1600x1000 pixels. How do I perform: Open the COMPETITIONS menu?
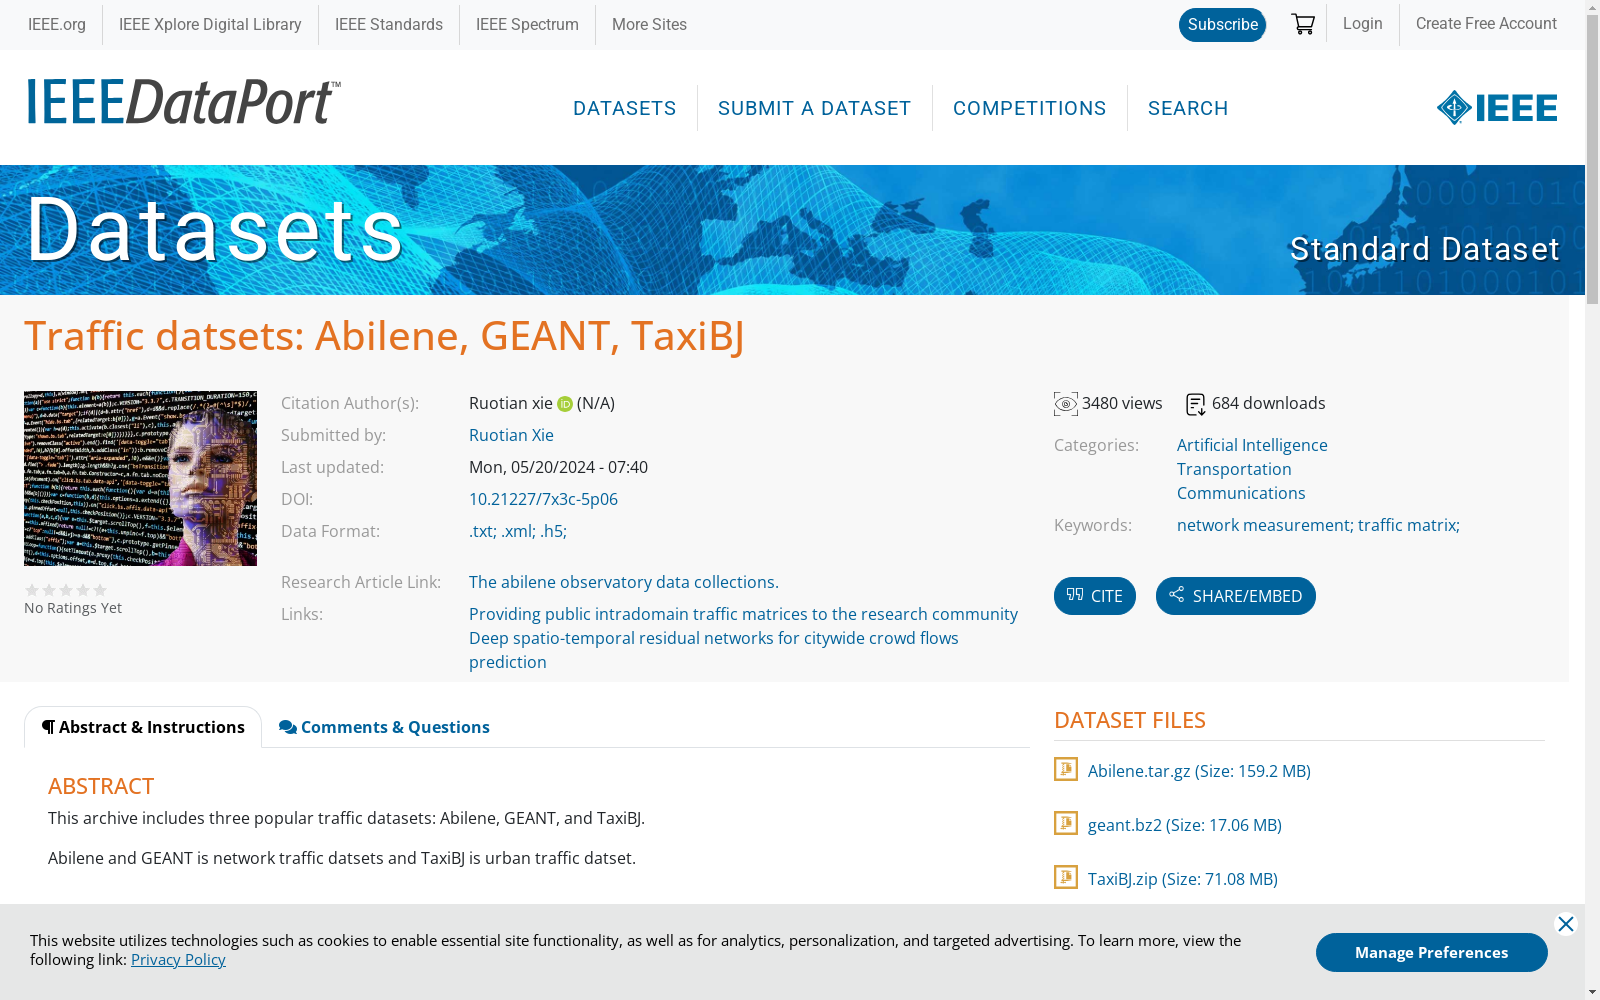click(x=1030, y=108)
